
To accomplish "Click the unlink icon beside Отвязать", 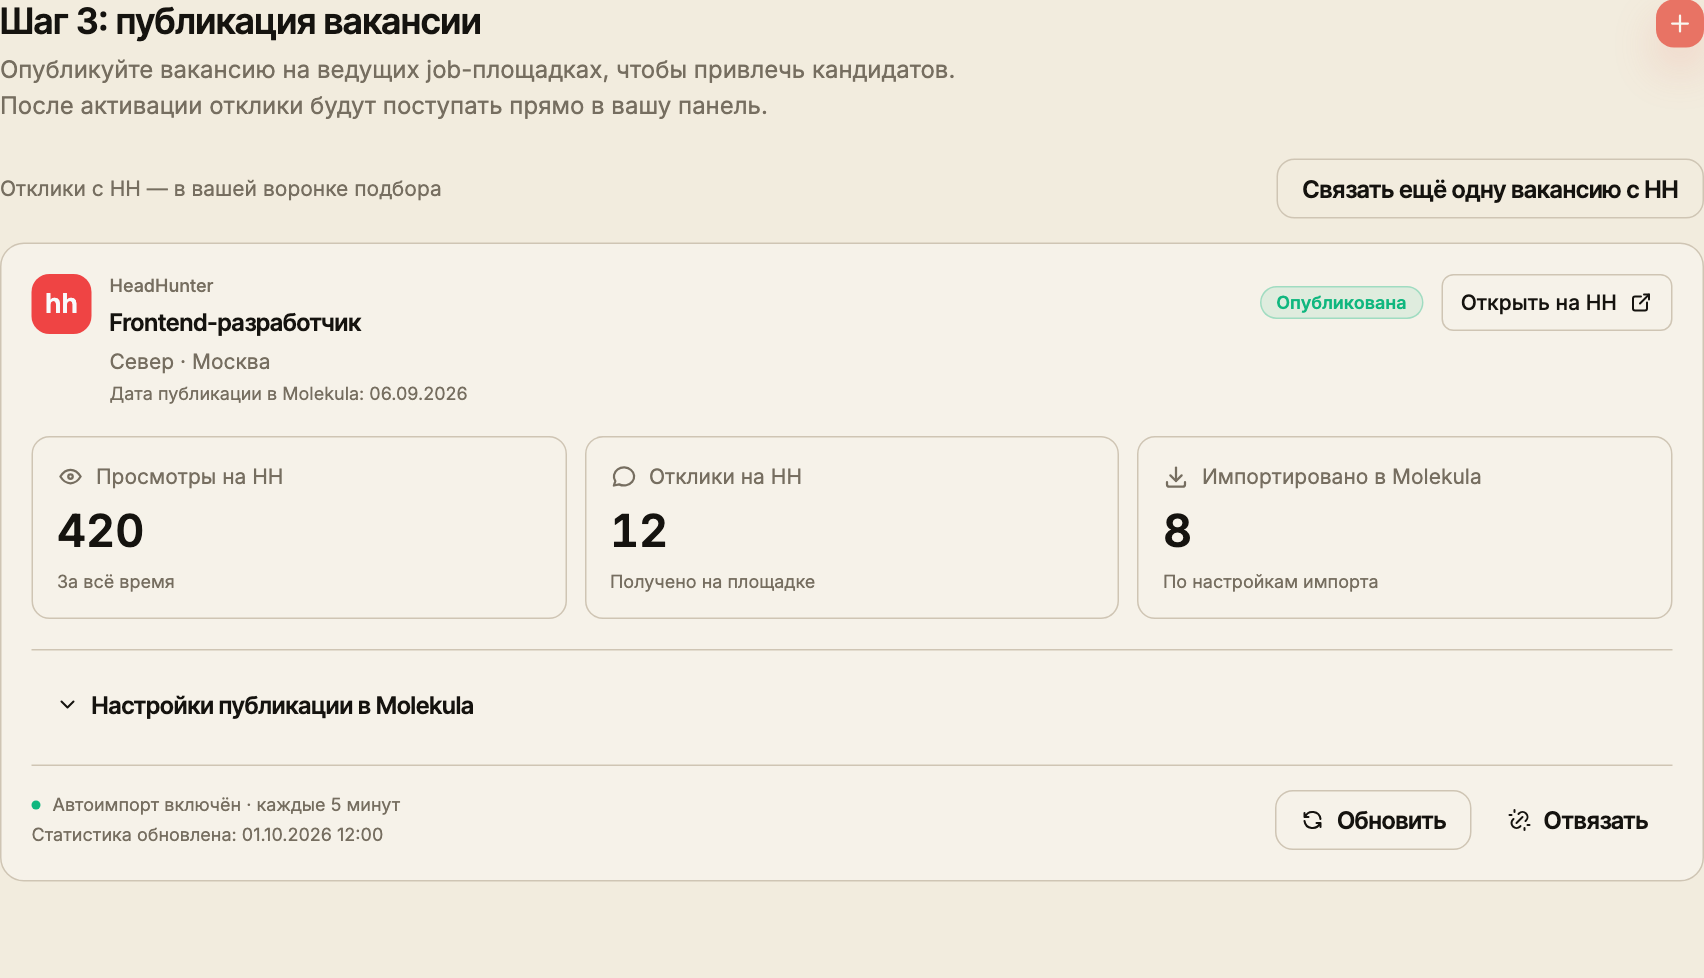I will coord(1519,820).
